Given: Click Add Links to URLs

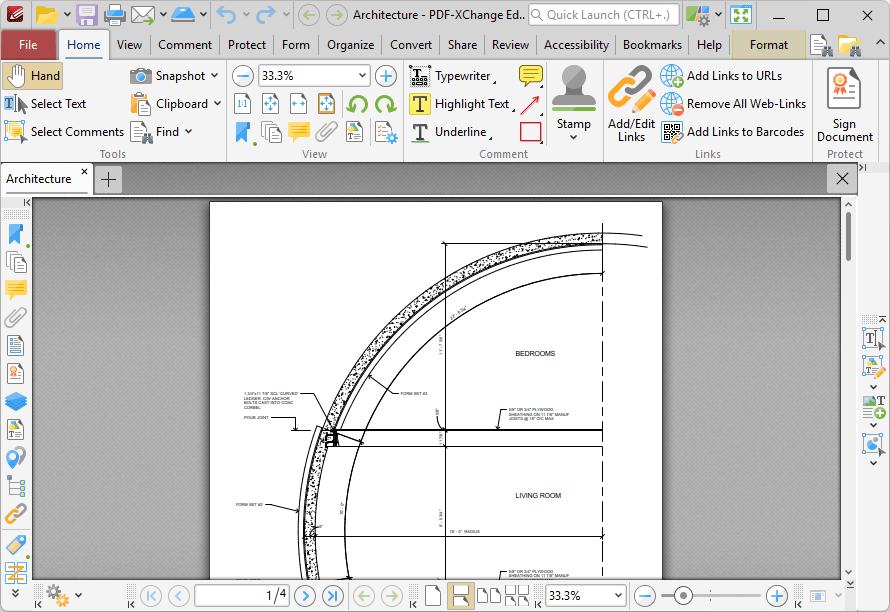Looking at the screenshot, I should click(721, 76).
